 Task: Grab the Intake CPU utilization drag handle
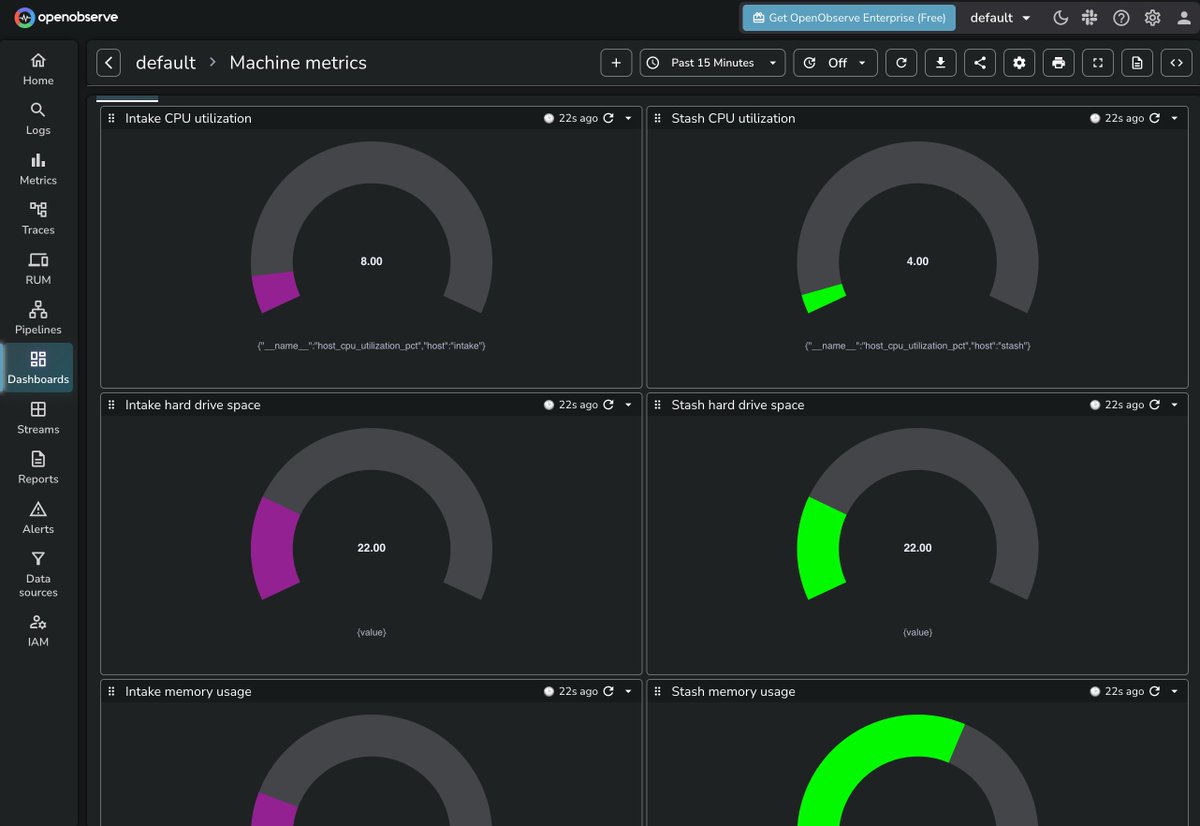[112, 118]
